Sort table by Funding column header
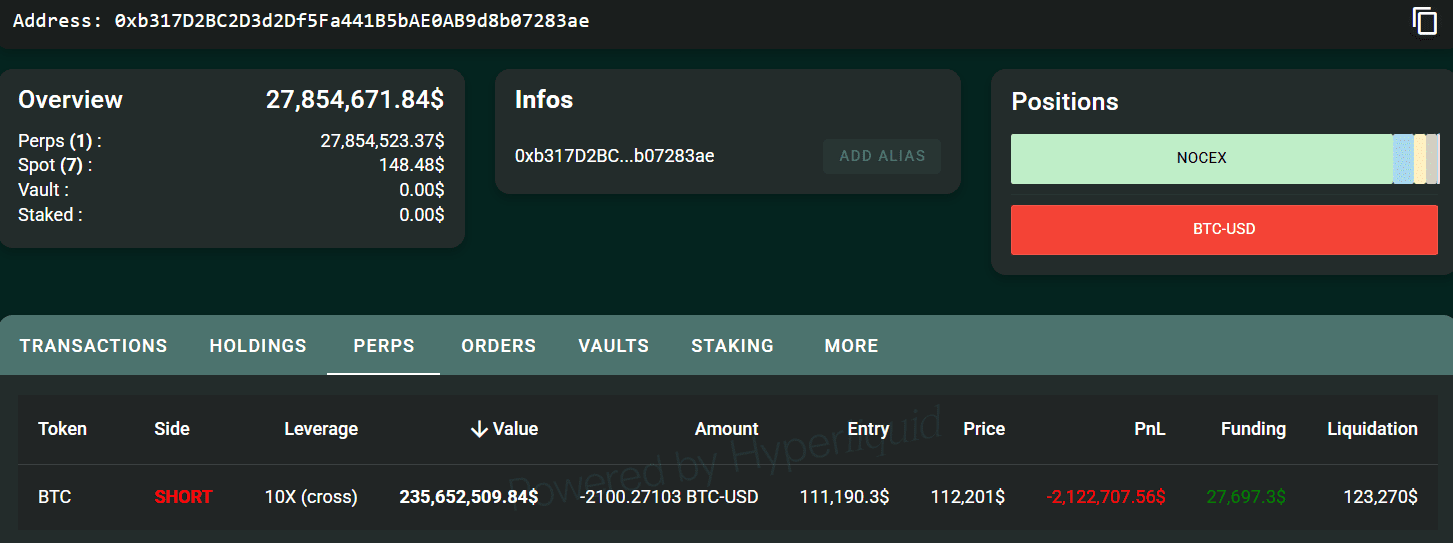The image size is (1453, 543). [x=1253, y=429]
